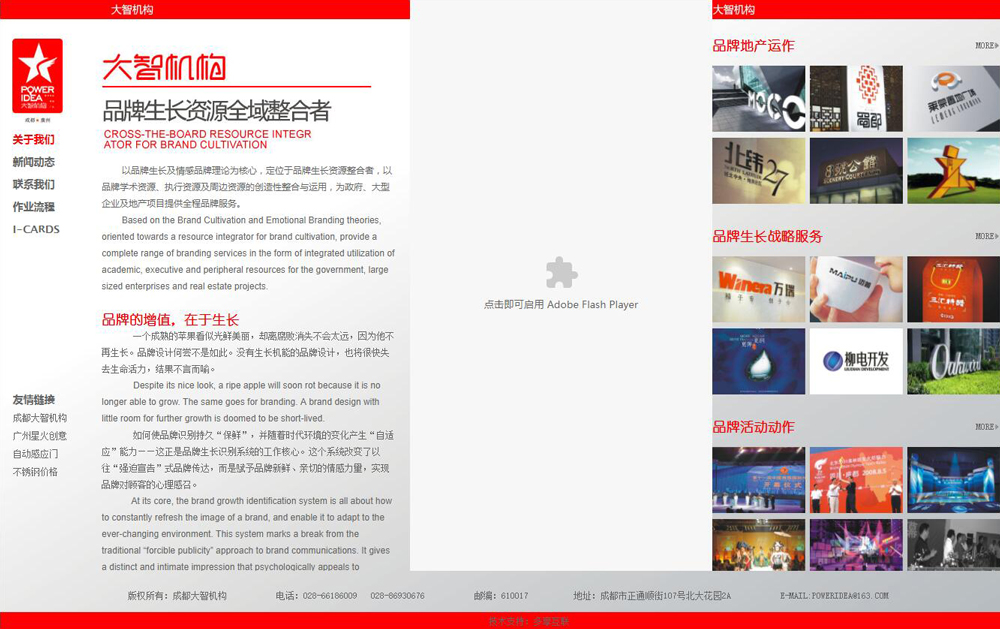
Task: Open 品牌生长战略服务 section heading
Action: pyautogui.click(x=767, y=237)
